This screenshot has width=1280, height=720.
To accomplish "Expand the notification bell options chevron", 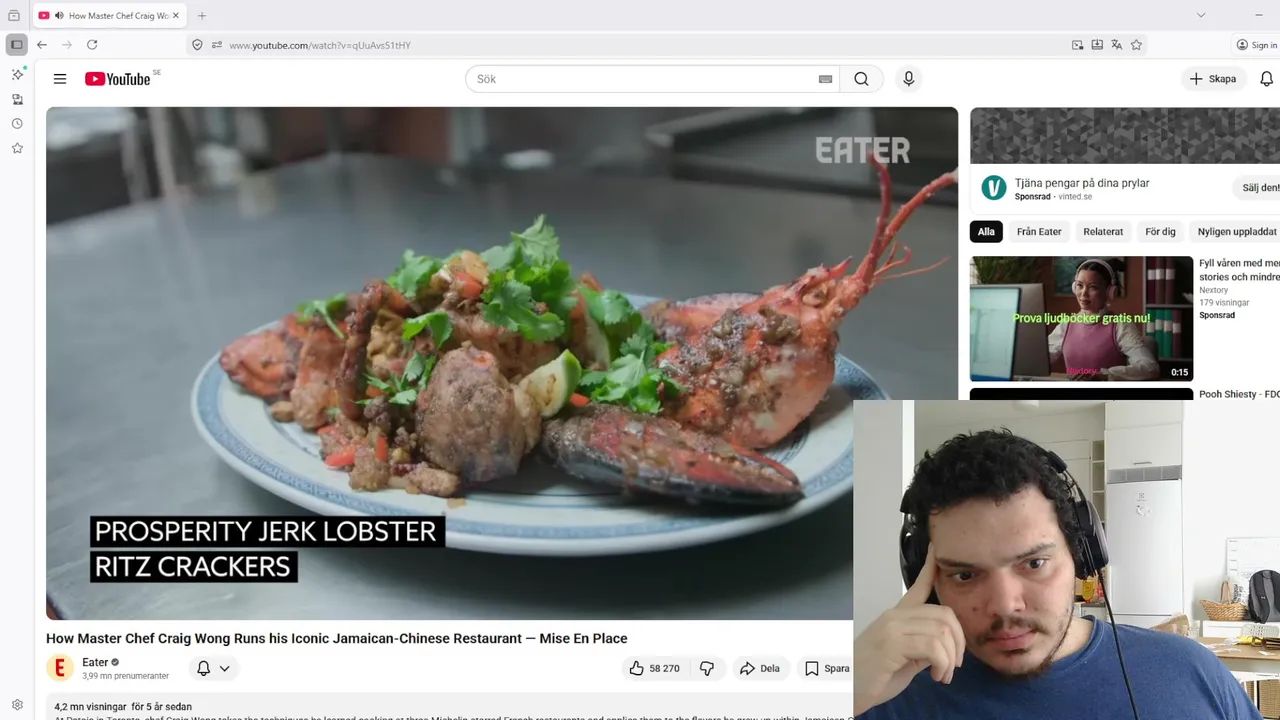I will (224, 668).
